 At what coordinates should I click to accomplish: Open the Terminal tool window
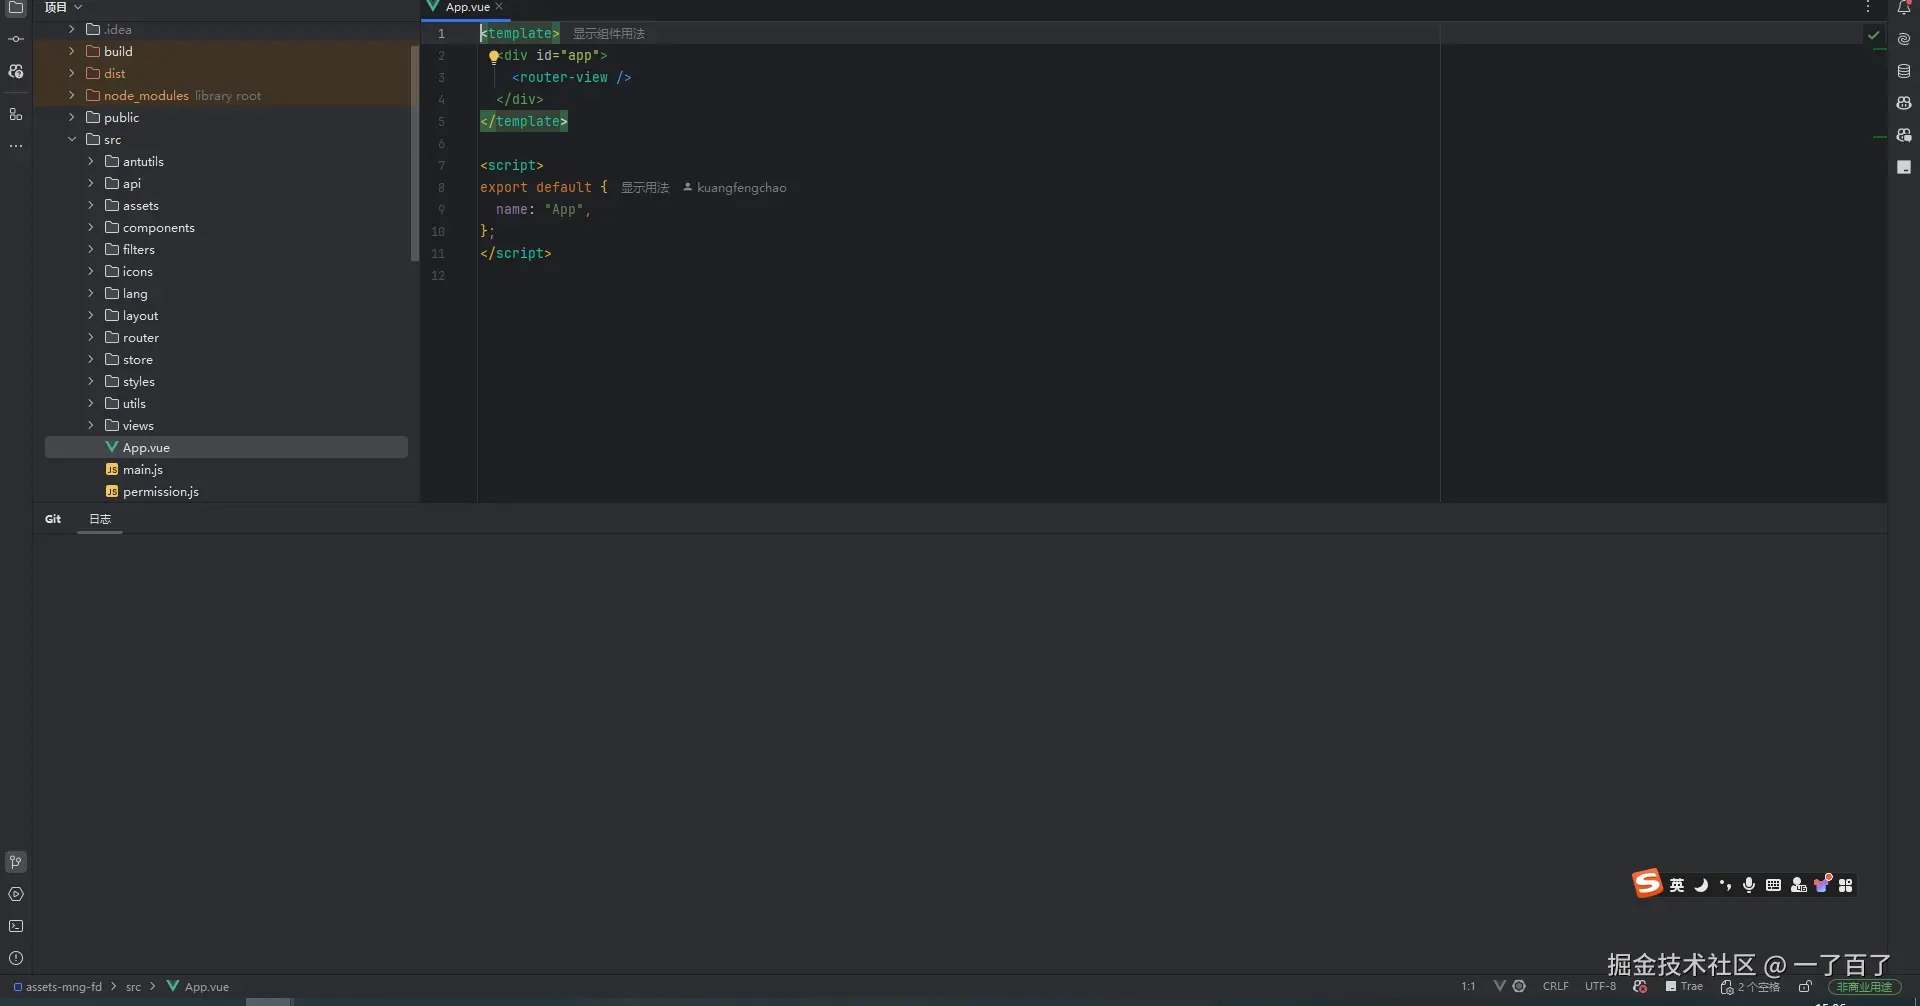16,926
